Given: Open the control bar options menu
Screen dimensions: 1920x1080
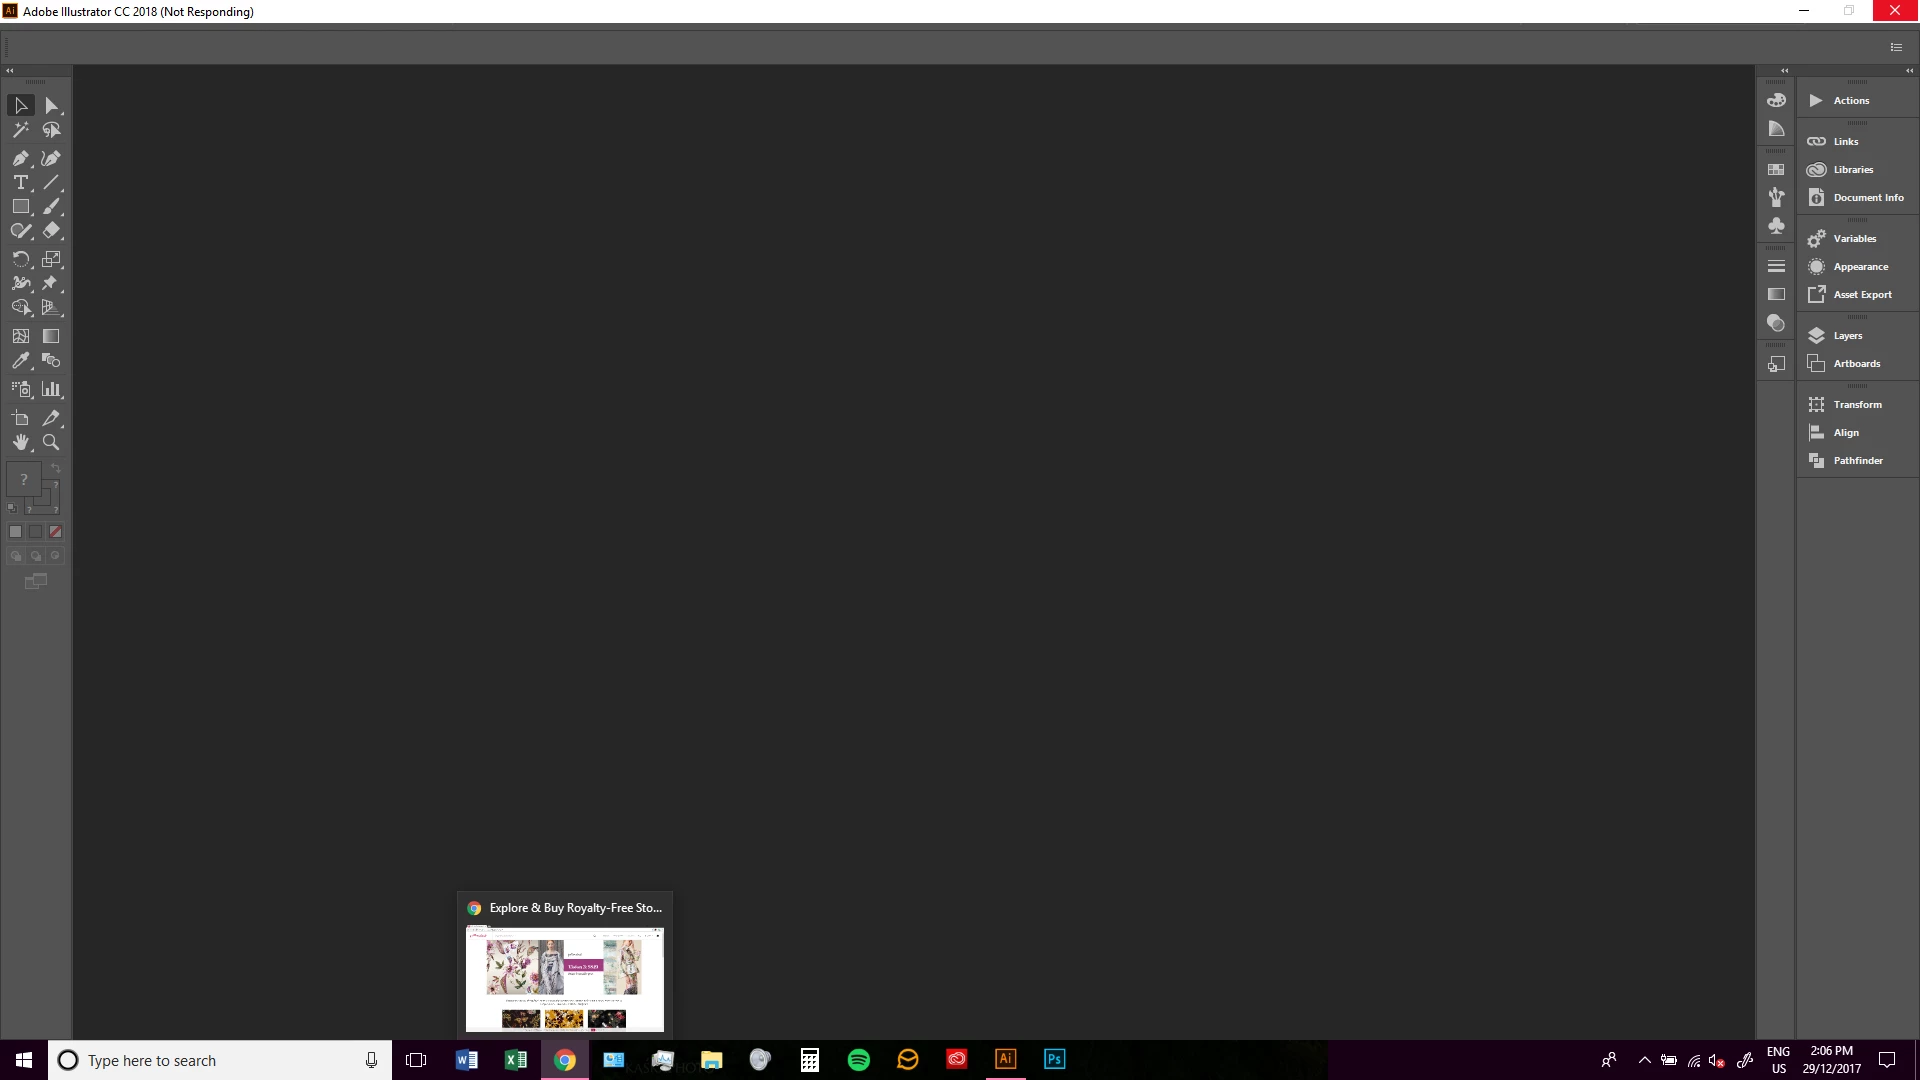Looking at the screenshot, I should [1896, 47].
